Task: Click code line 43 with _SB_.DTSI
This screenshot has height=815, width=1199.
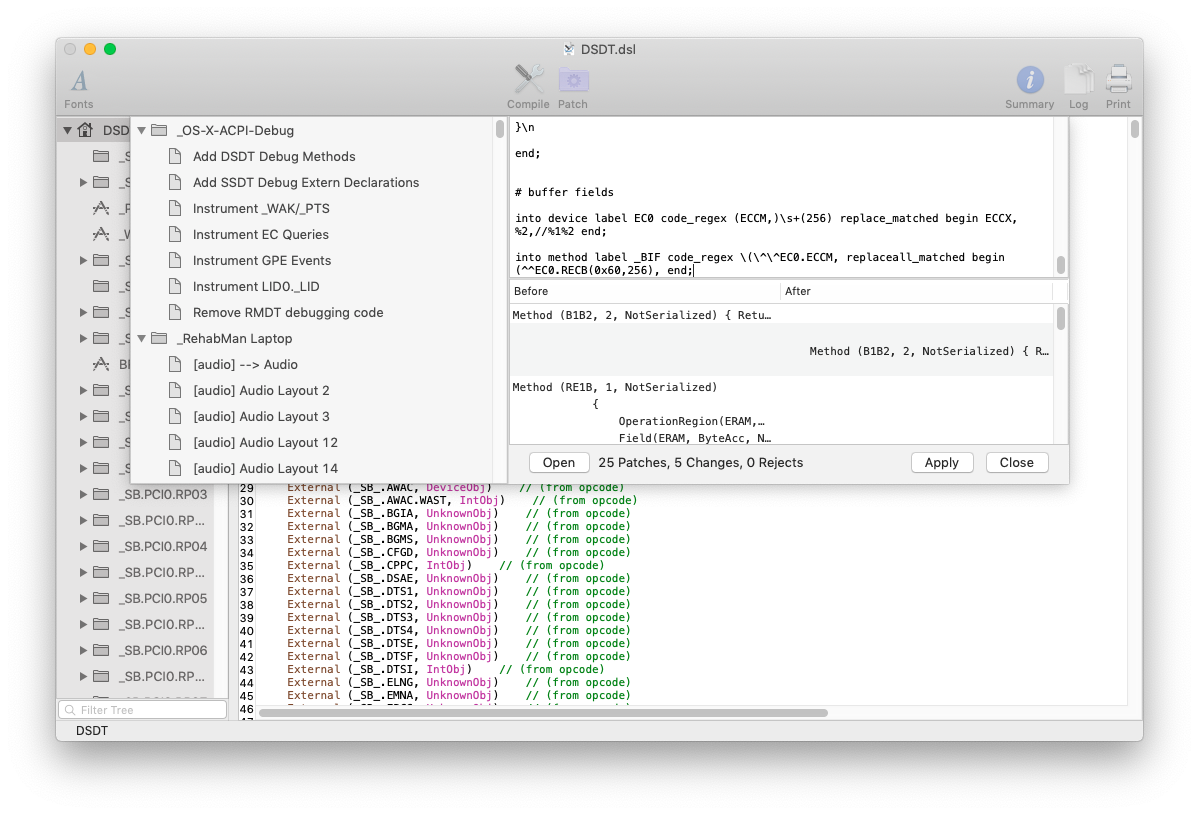Action: tap(445, 670)
